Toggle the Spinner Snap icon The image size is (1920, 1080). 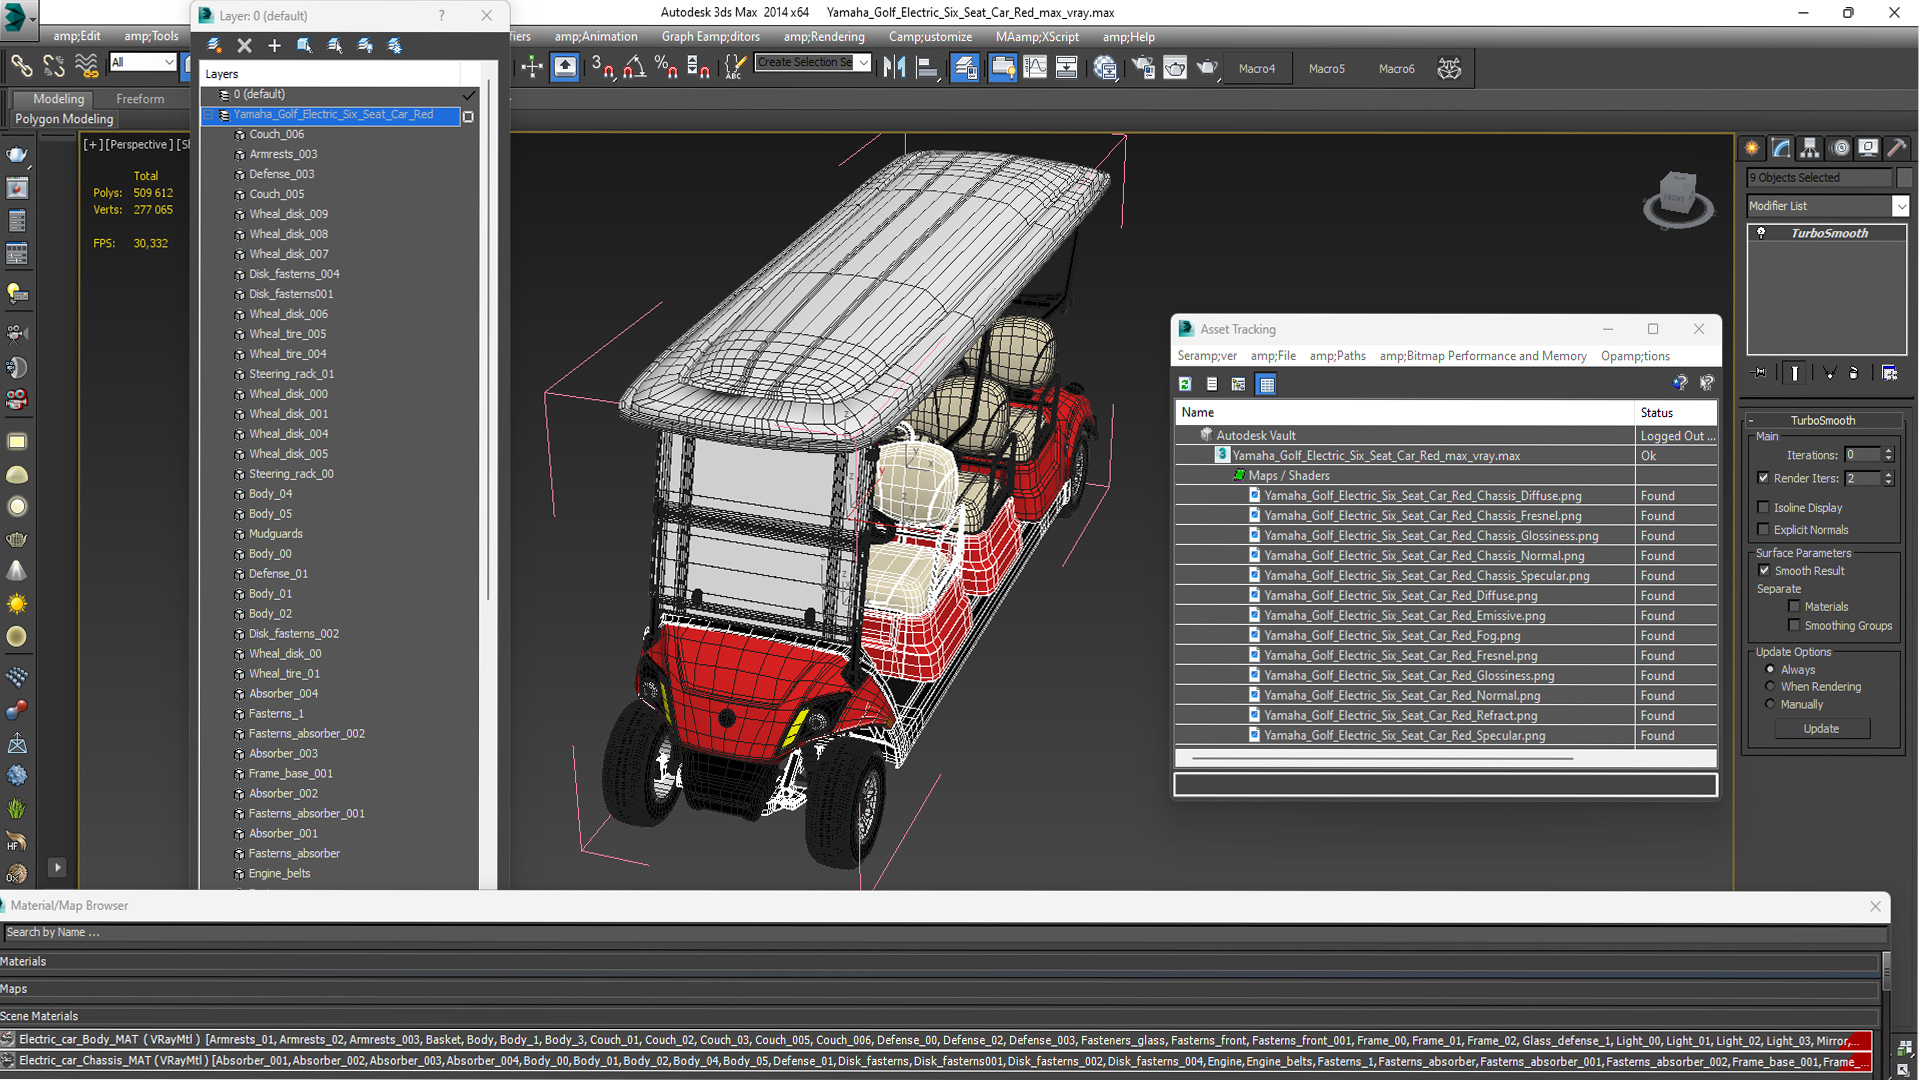[x=698, y=67]
